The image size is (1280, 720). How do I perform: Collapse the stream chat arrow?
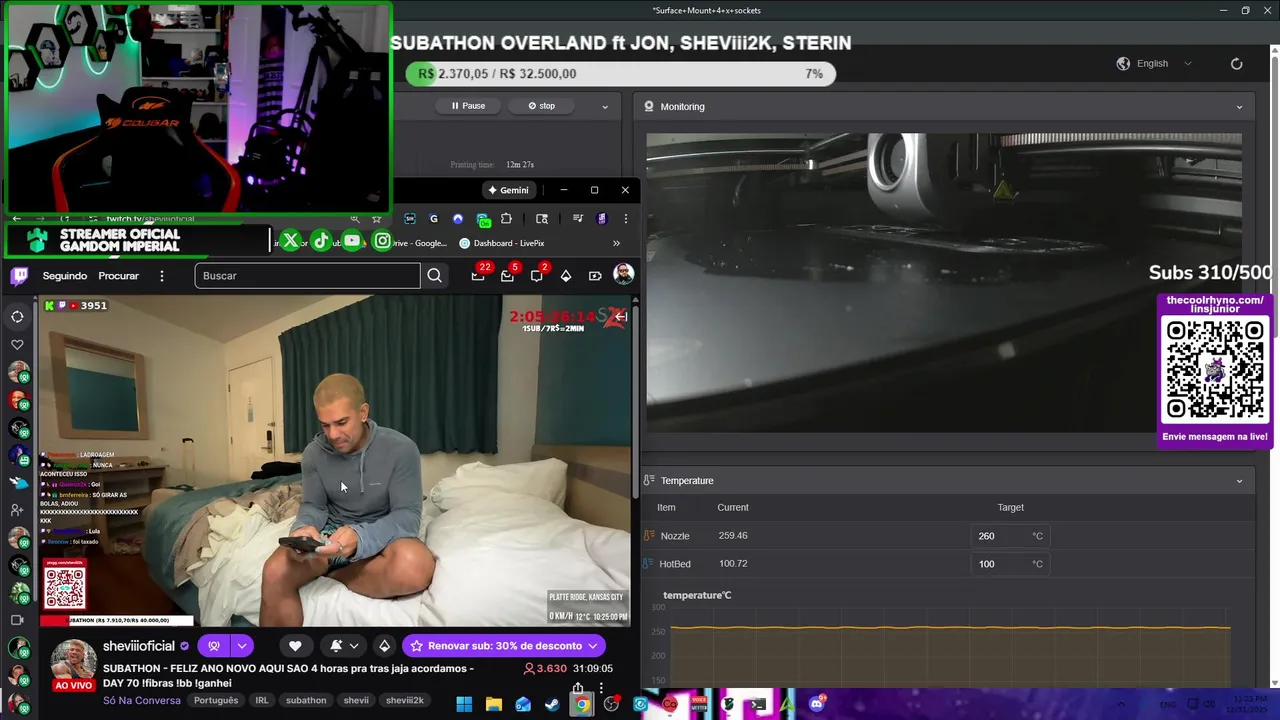click(620, 317)
